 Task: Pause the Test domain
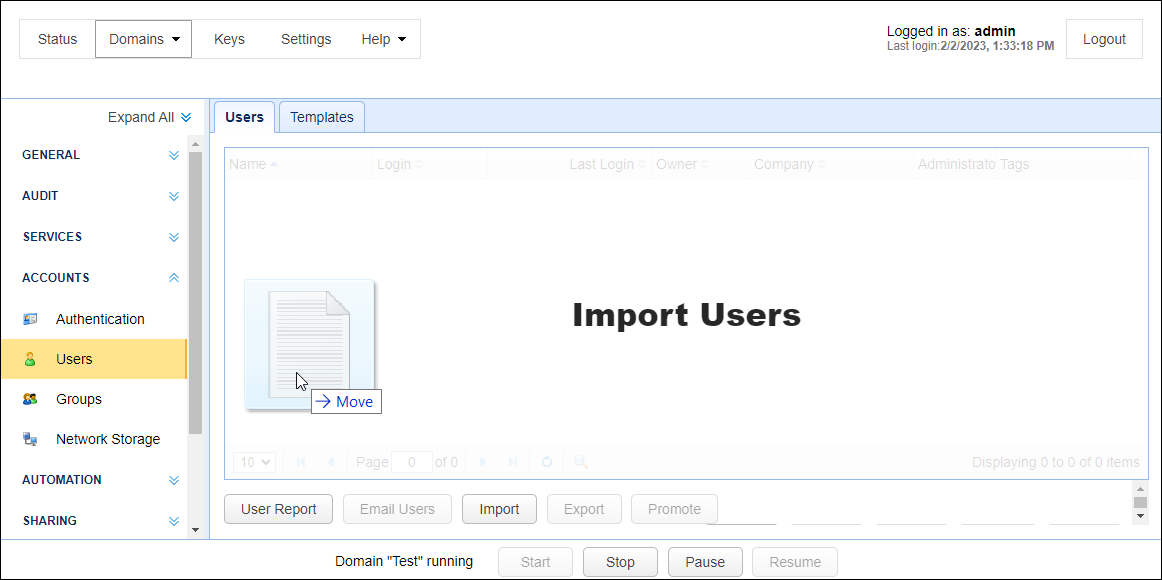tap(705, 561)
